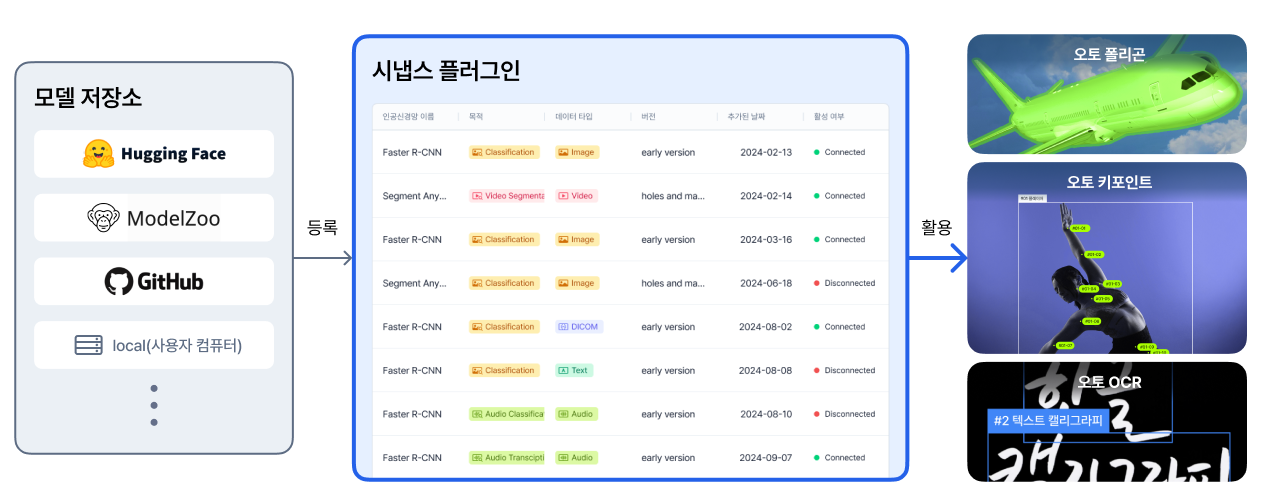Click the 2024-02-13 date cell

point(766,153)
